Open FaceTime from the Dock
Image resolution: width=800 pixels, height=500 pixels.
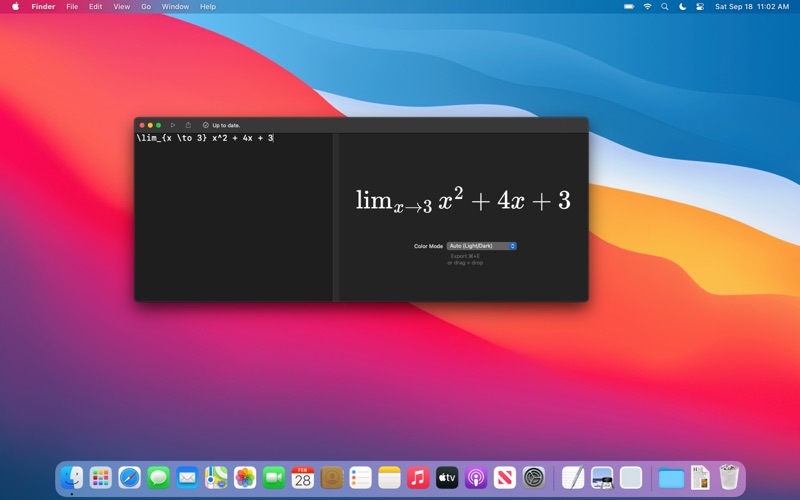coord(274,478)
